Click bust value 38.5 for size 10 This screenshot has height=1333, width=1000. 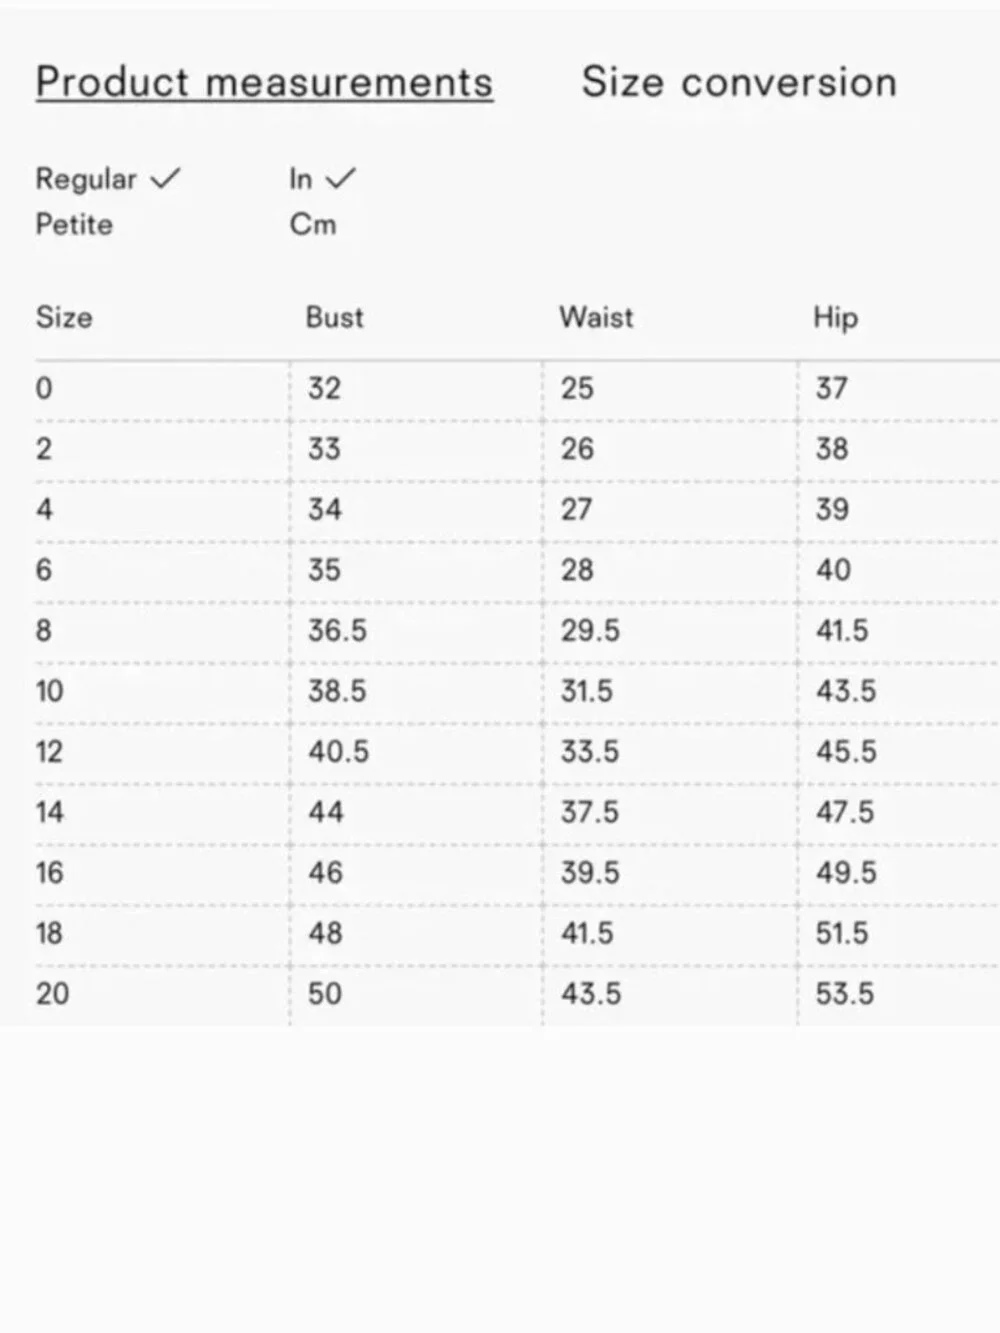point(337,691)
